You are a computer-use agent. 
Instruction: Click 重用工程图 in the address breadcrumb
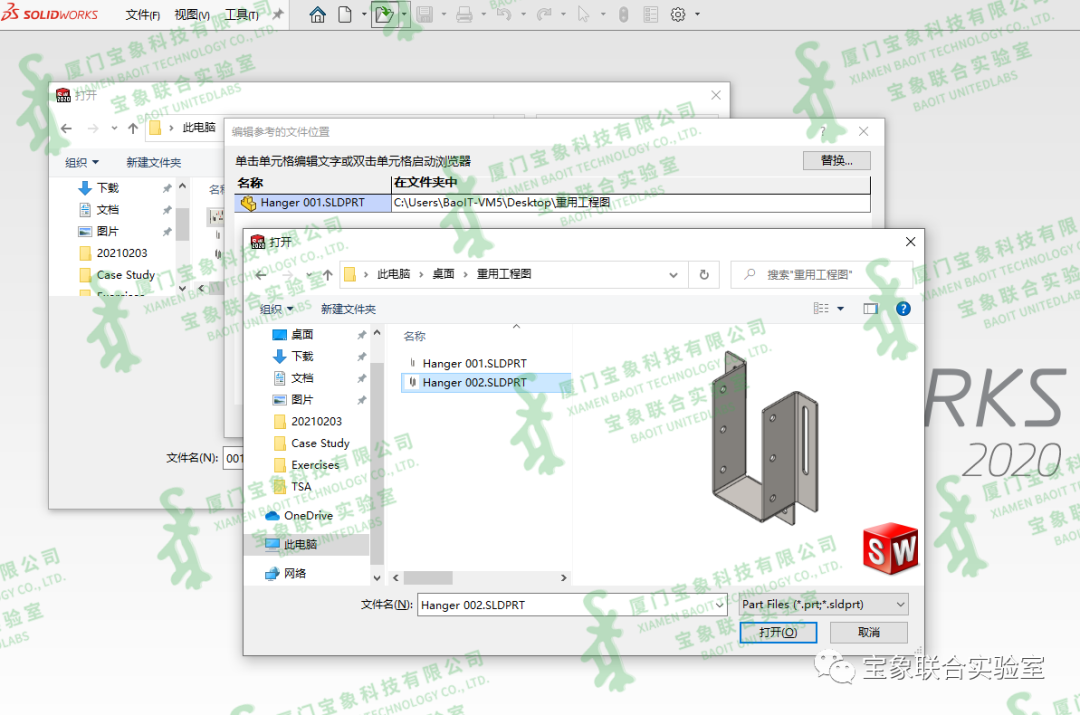tap(503, 274)
